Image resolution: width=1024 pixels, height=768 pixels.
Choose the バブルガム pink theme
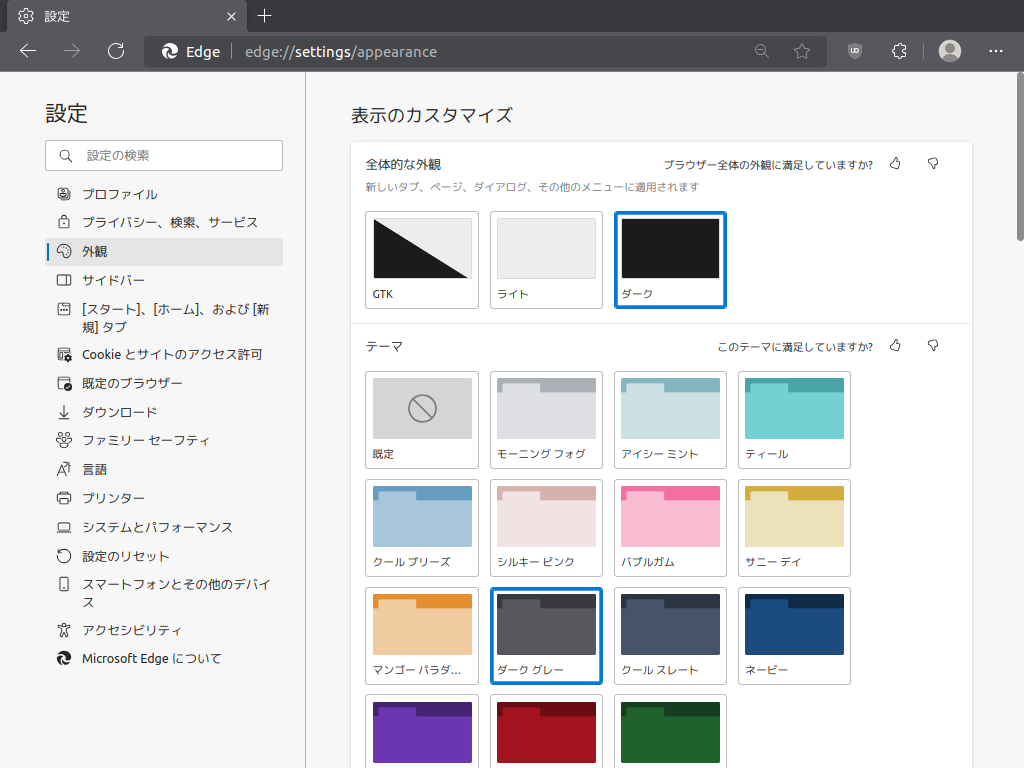pyautogui.click(x=670, y=528)
